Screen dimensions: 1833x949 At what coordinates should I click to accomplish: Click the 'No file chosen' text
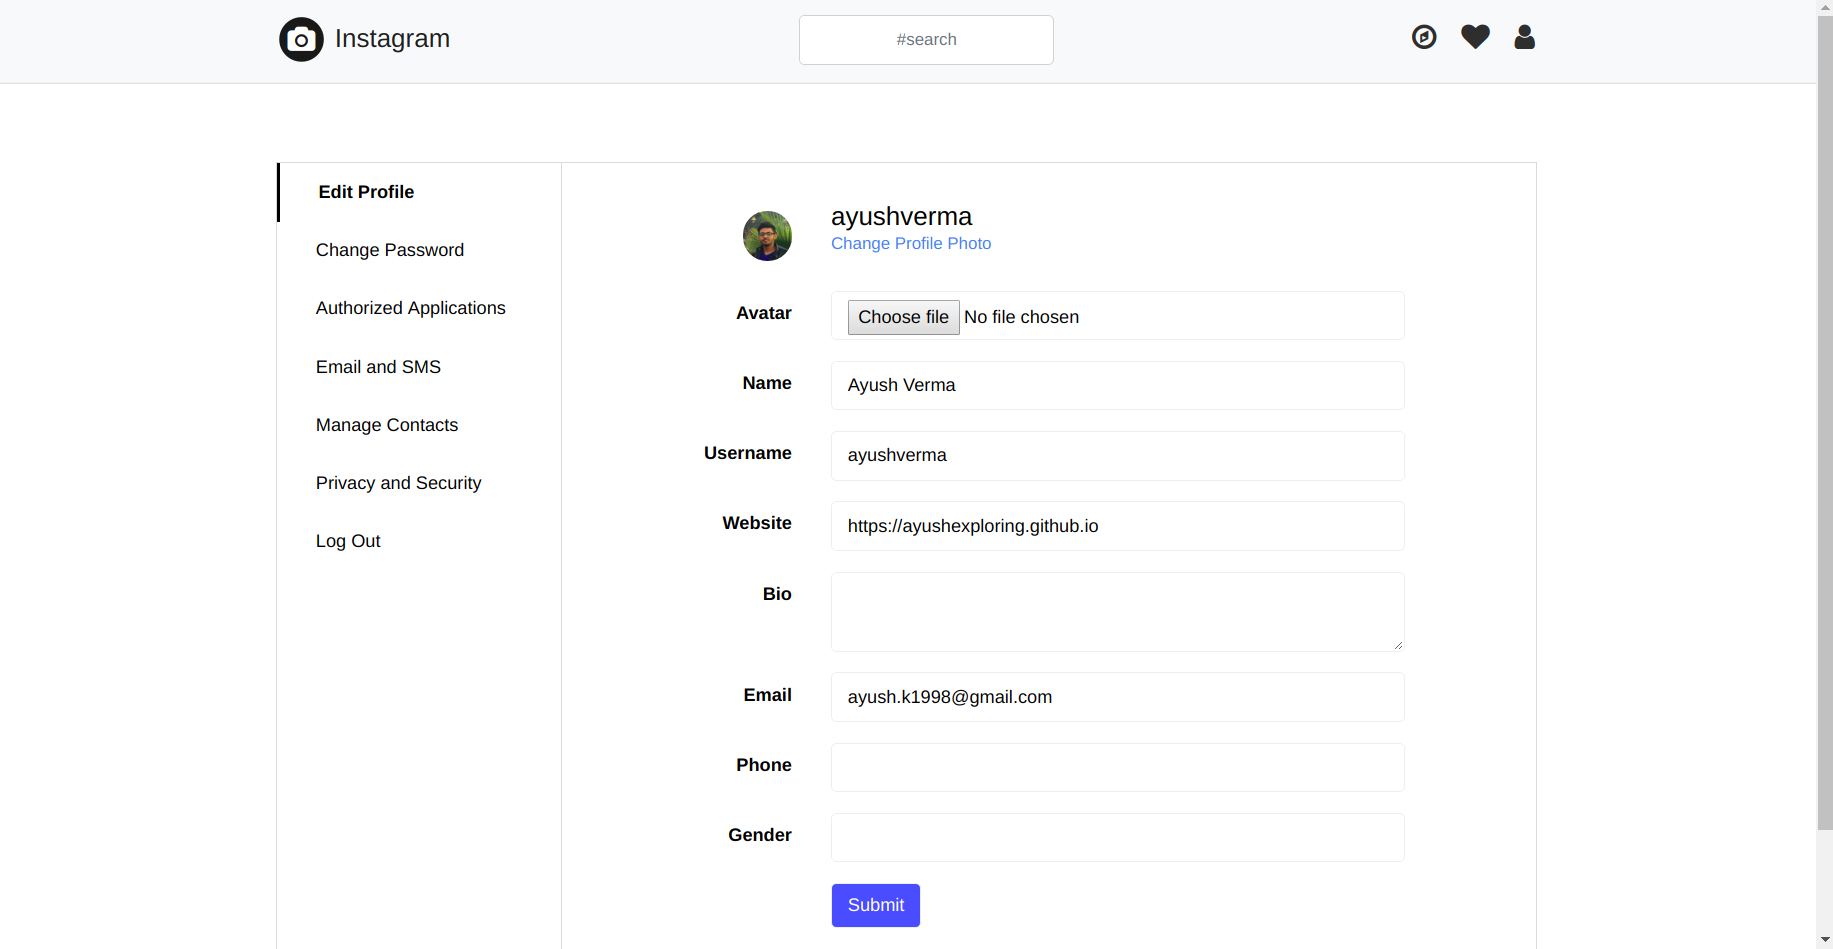[1021, 317]
